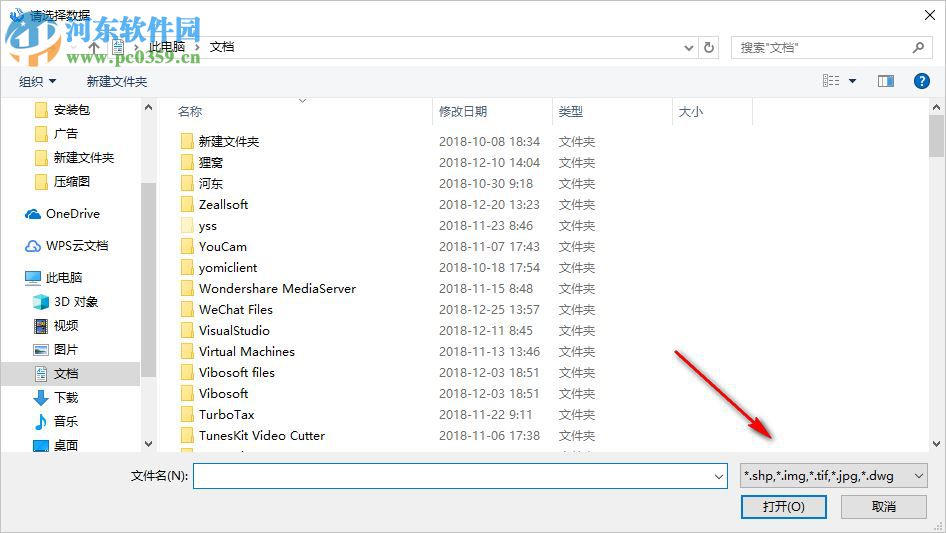Click the 此电脑 monitor icon in sidebar
The image size is (946, 533).
33,278
